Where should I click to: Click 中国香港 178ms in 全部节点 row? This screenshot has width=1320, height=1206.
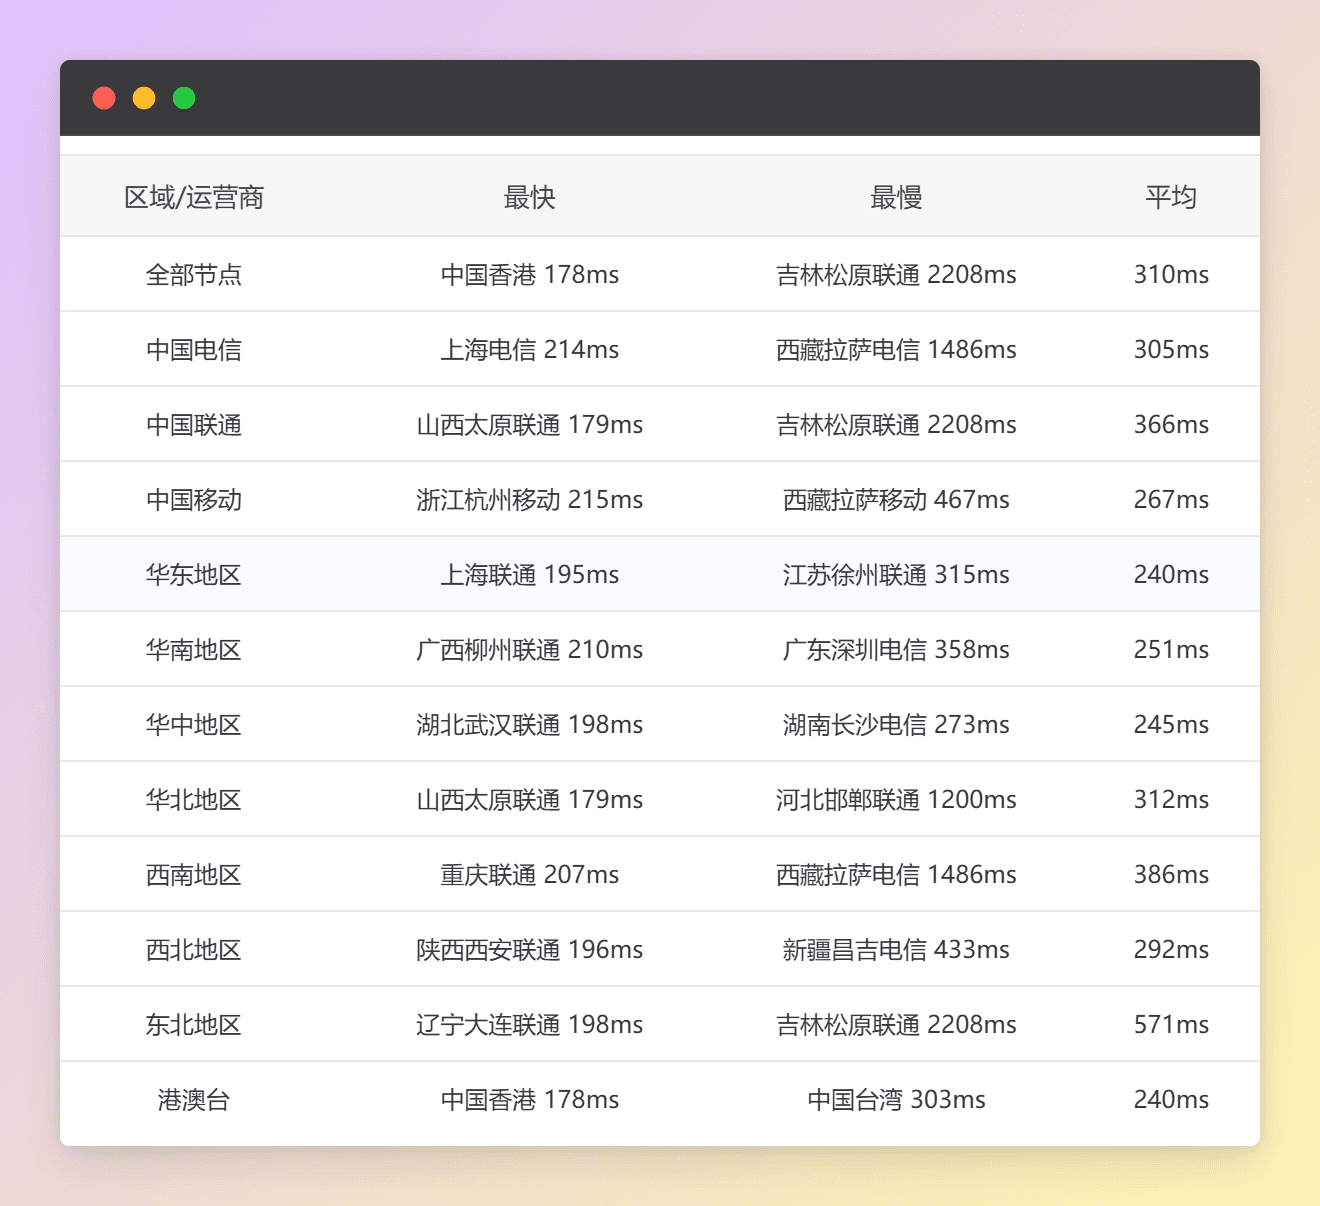(x=530, y=274)
